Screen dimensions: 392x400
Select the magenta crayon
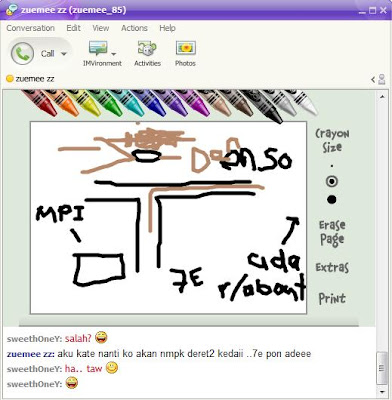coord(193,102)
